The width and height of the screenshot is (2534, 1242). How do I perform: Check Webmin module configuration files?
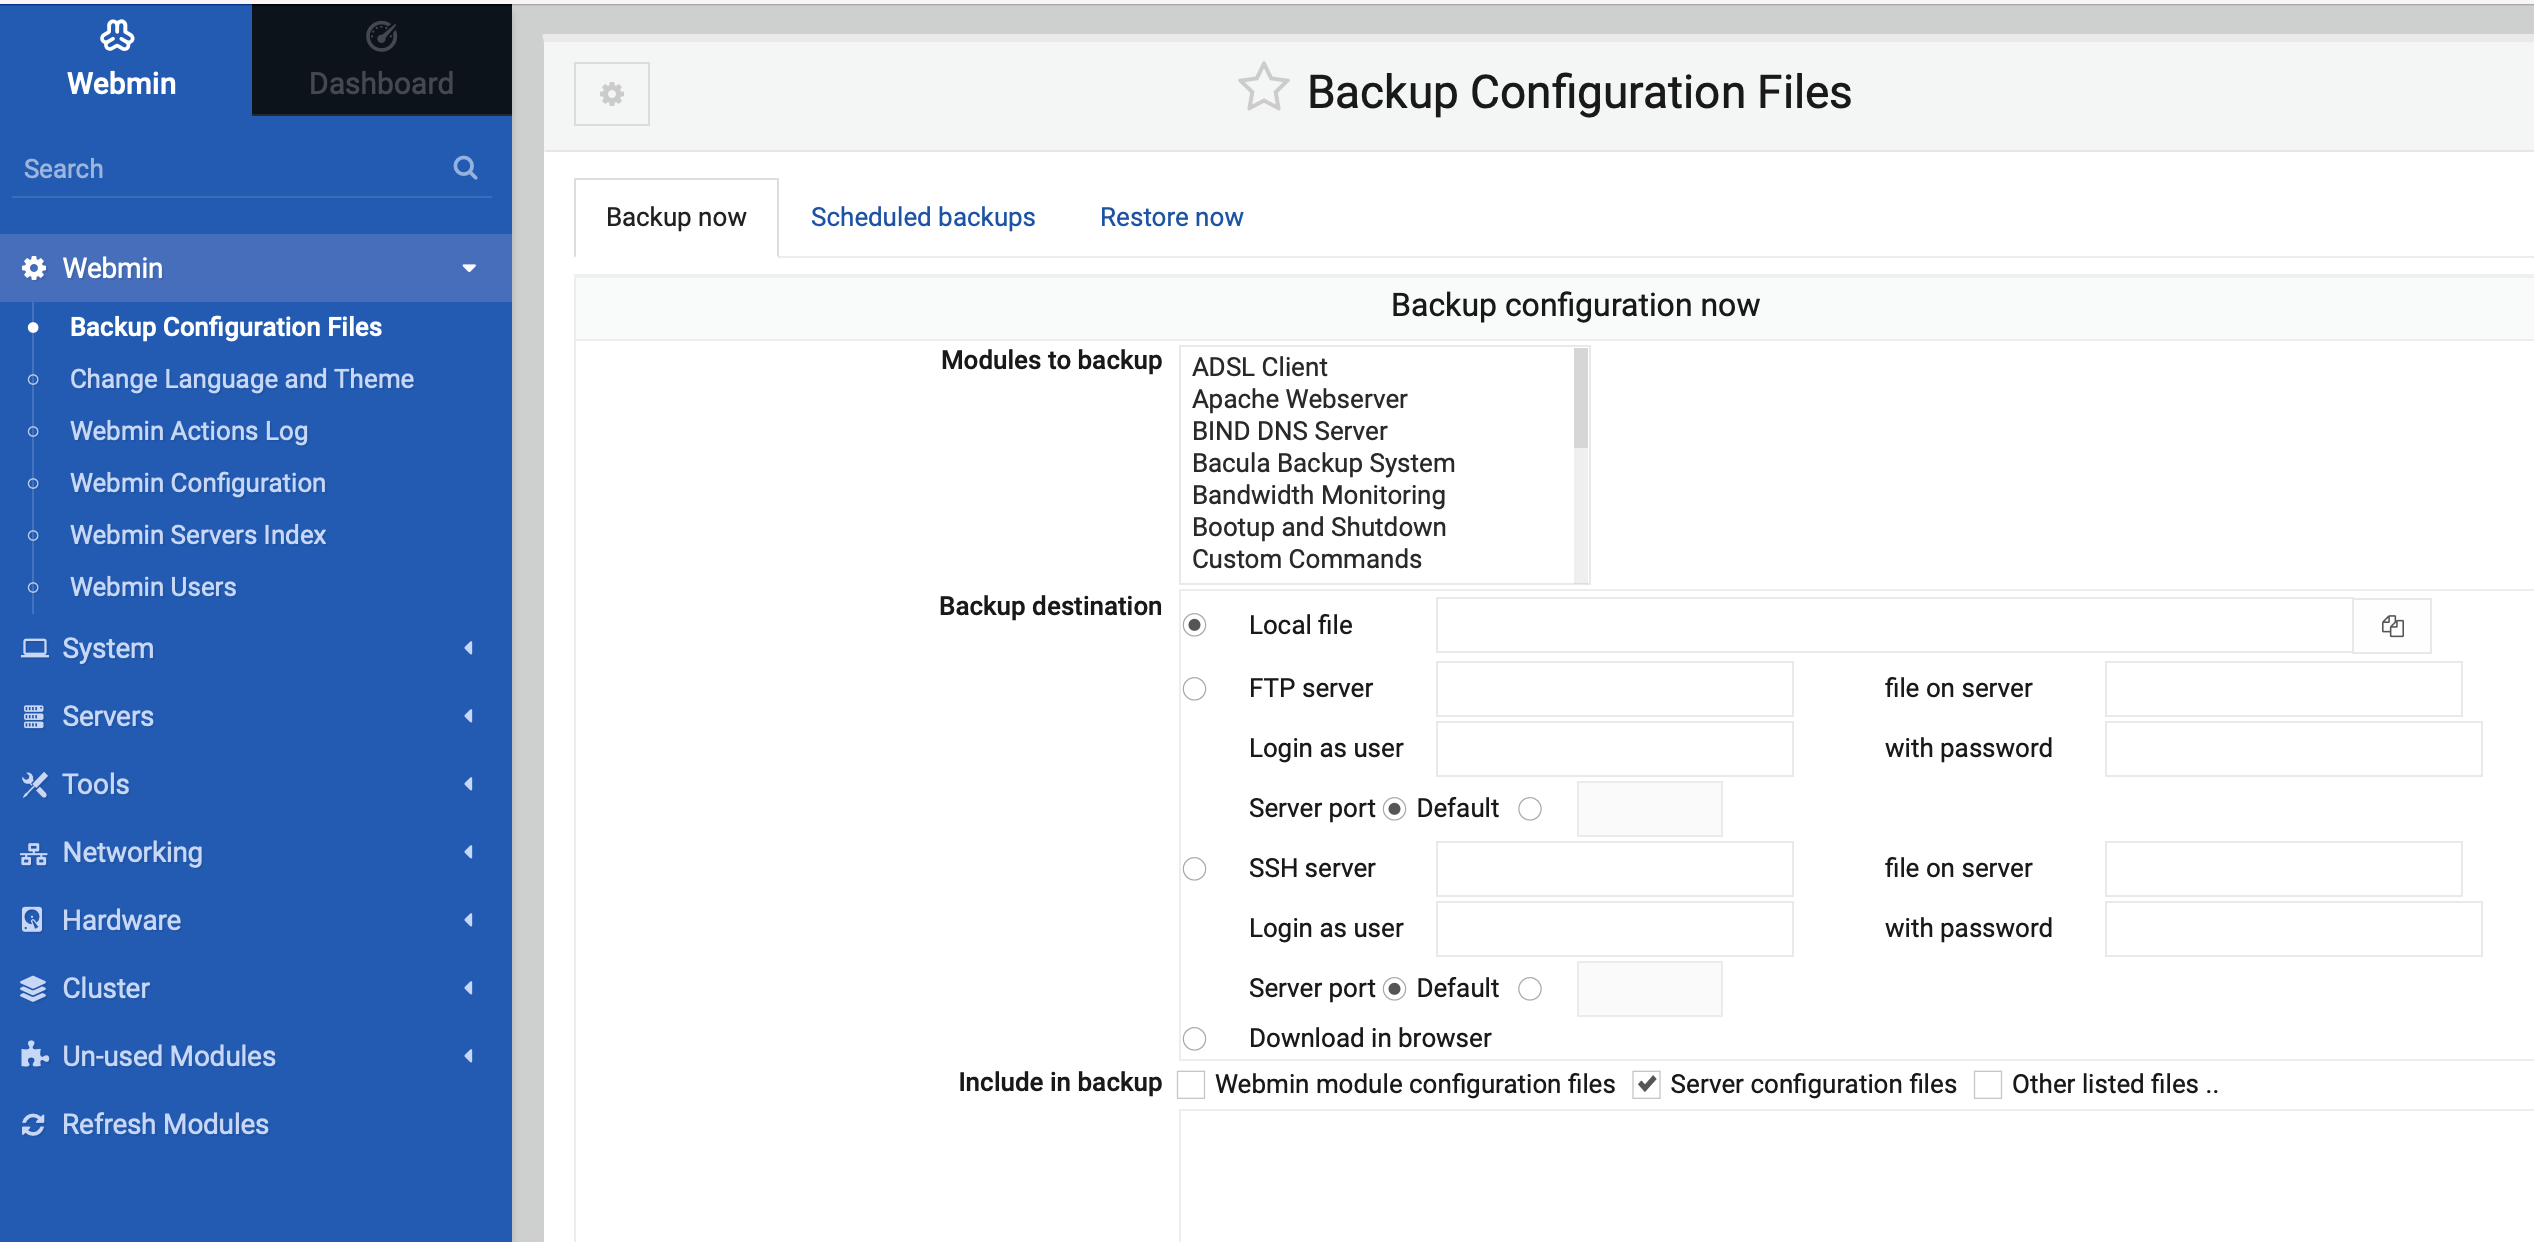tap(1191, 1085)
